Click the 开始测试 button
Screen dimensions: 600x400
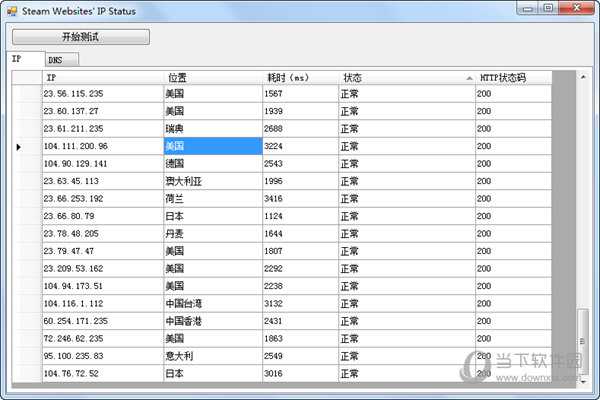click(x=81, y=37)
